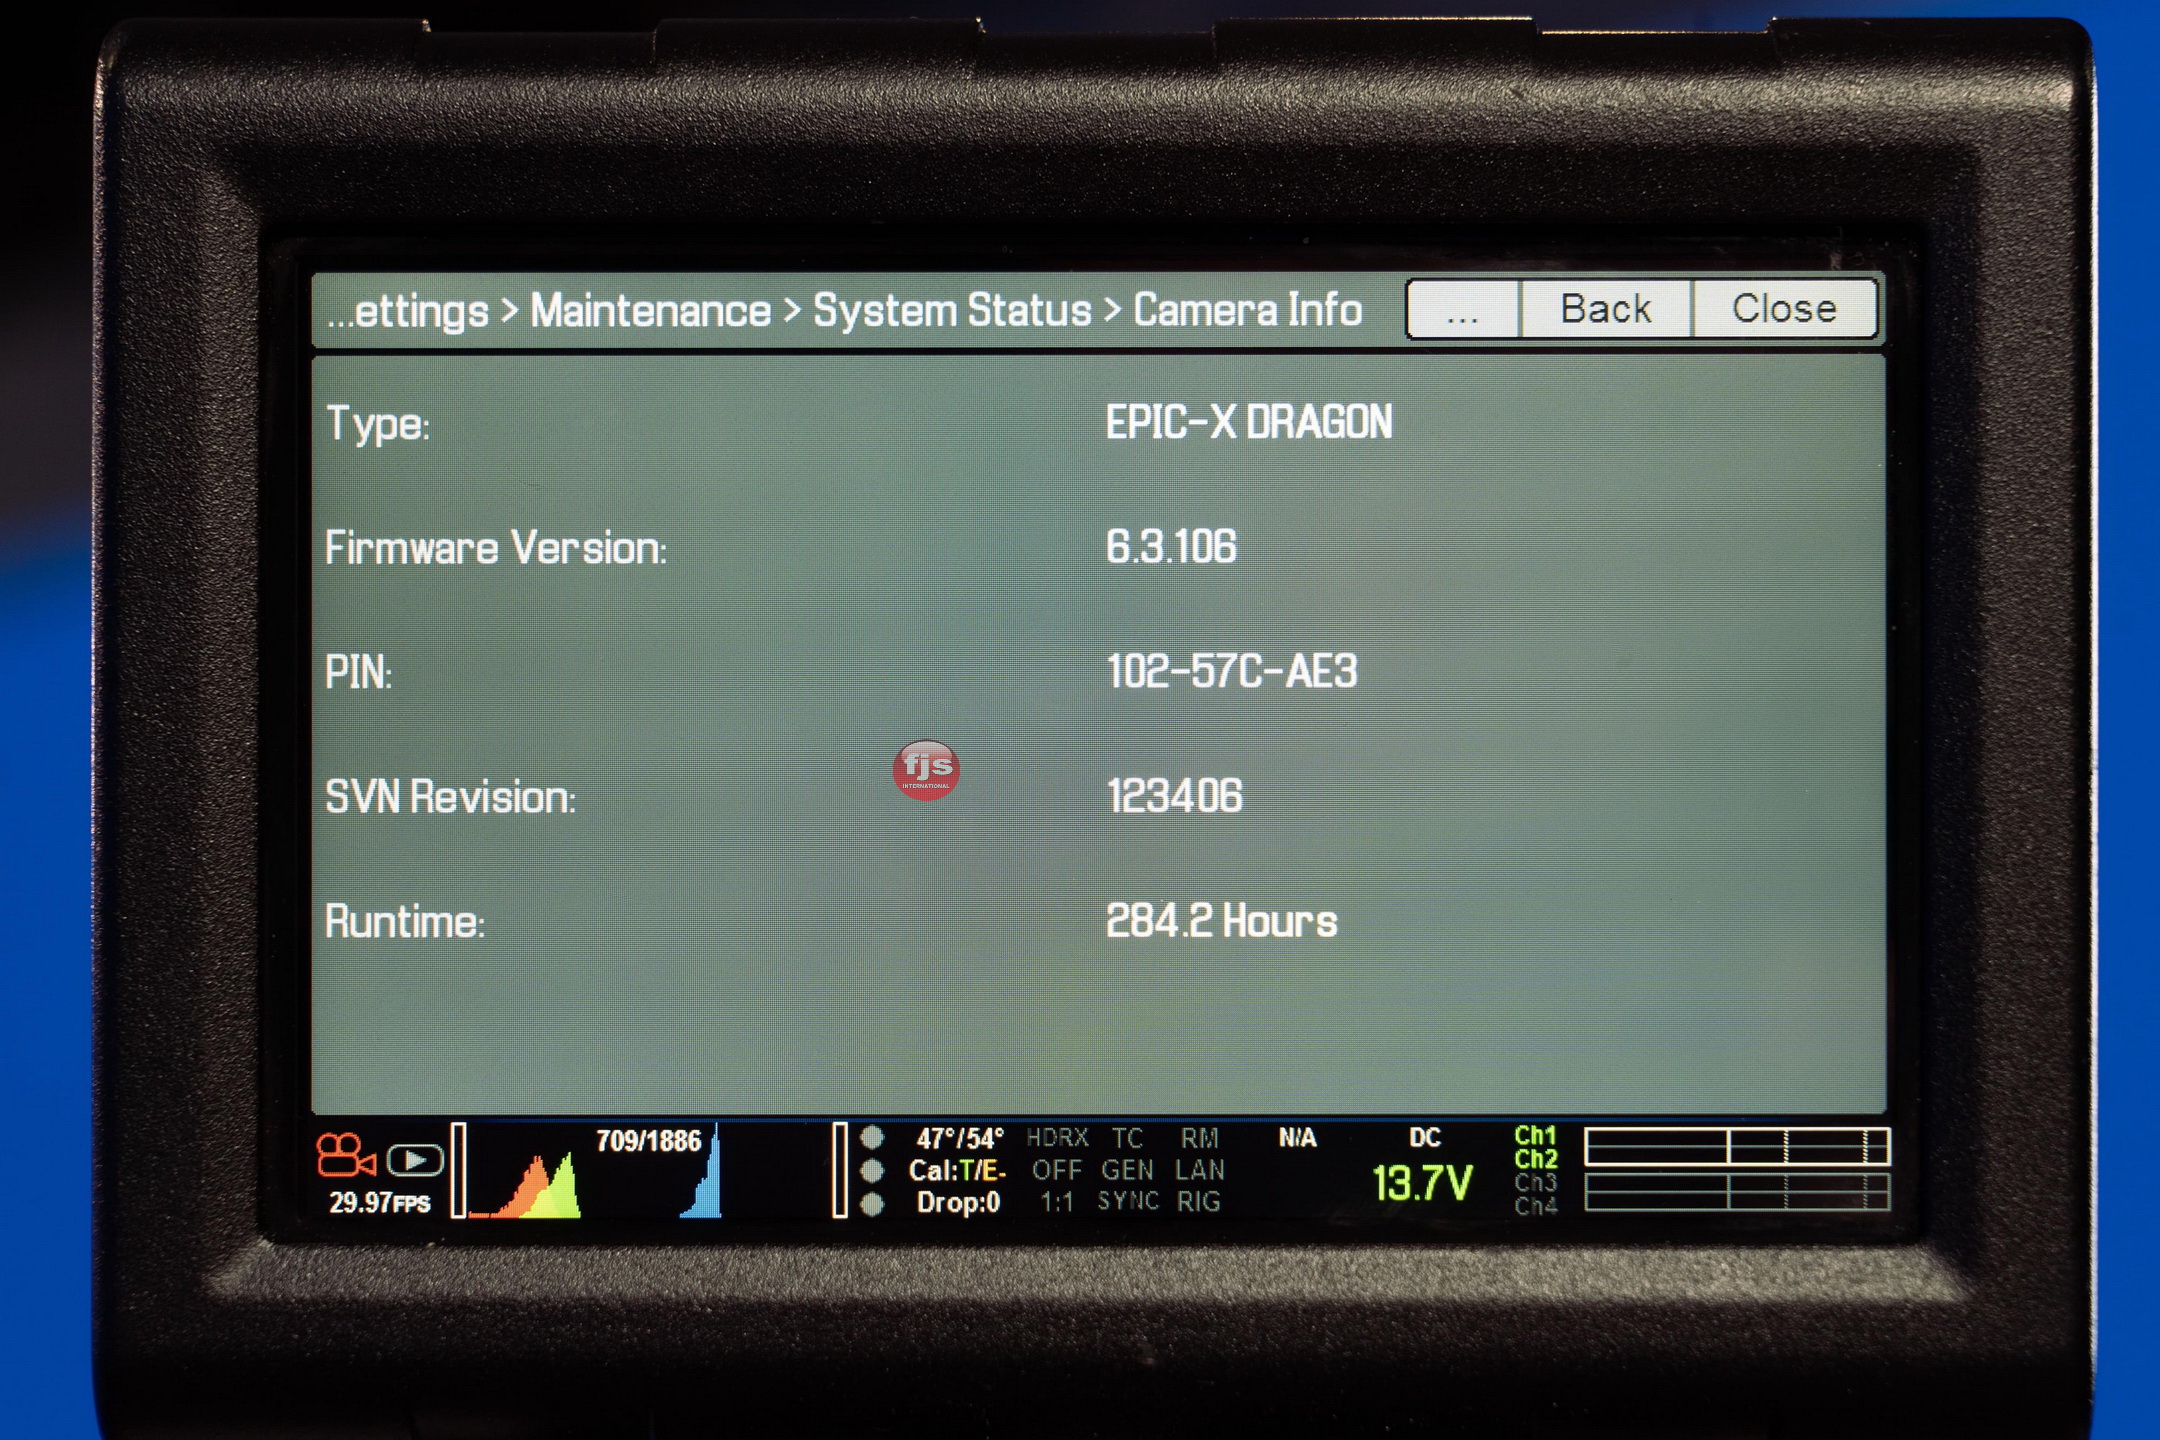The width and height of the screenshot is (2160, 1440).
Task: Tap the middle clip indicator dot
Action: pos(872,1170)
